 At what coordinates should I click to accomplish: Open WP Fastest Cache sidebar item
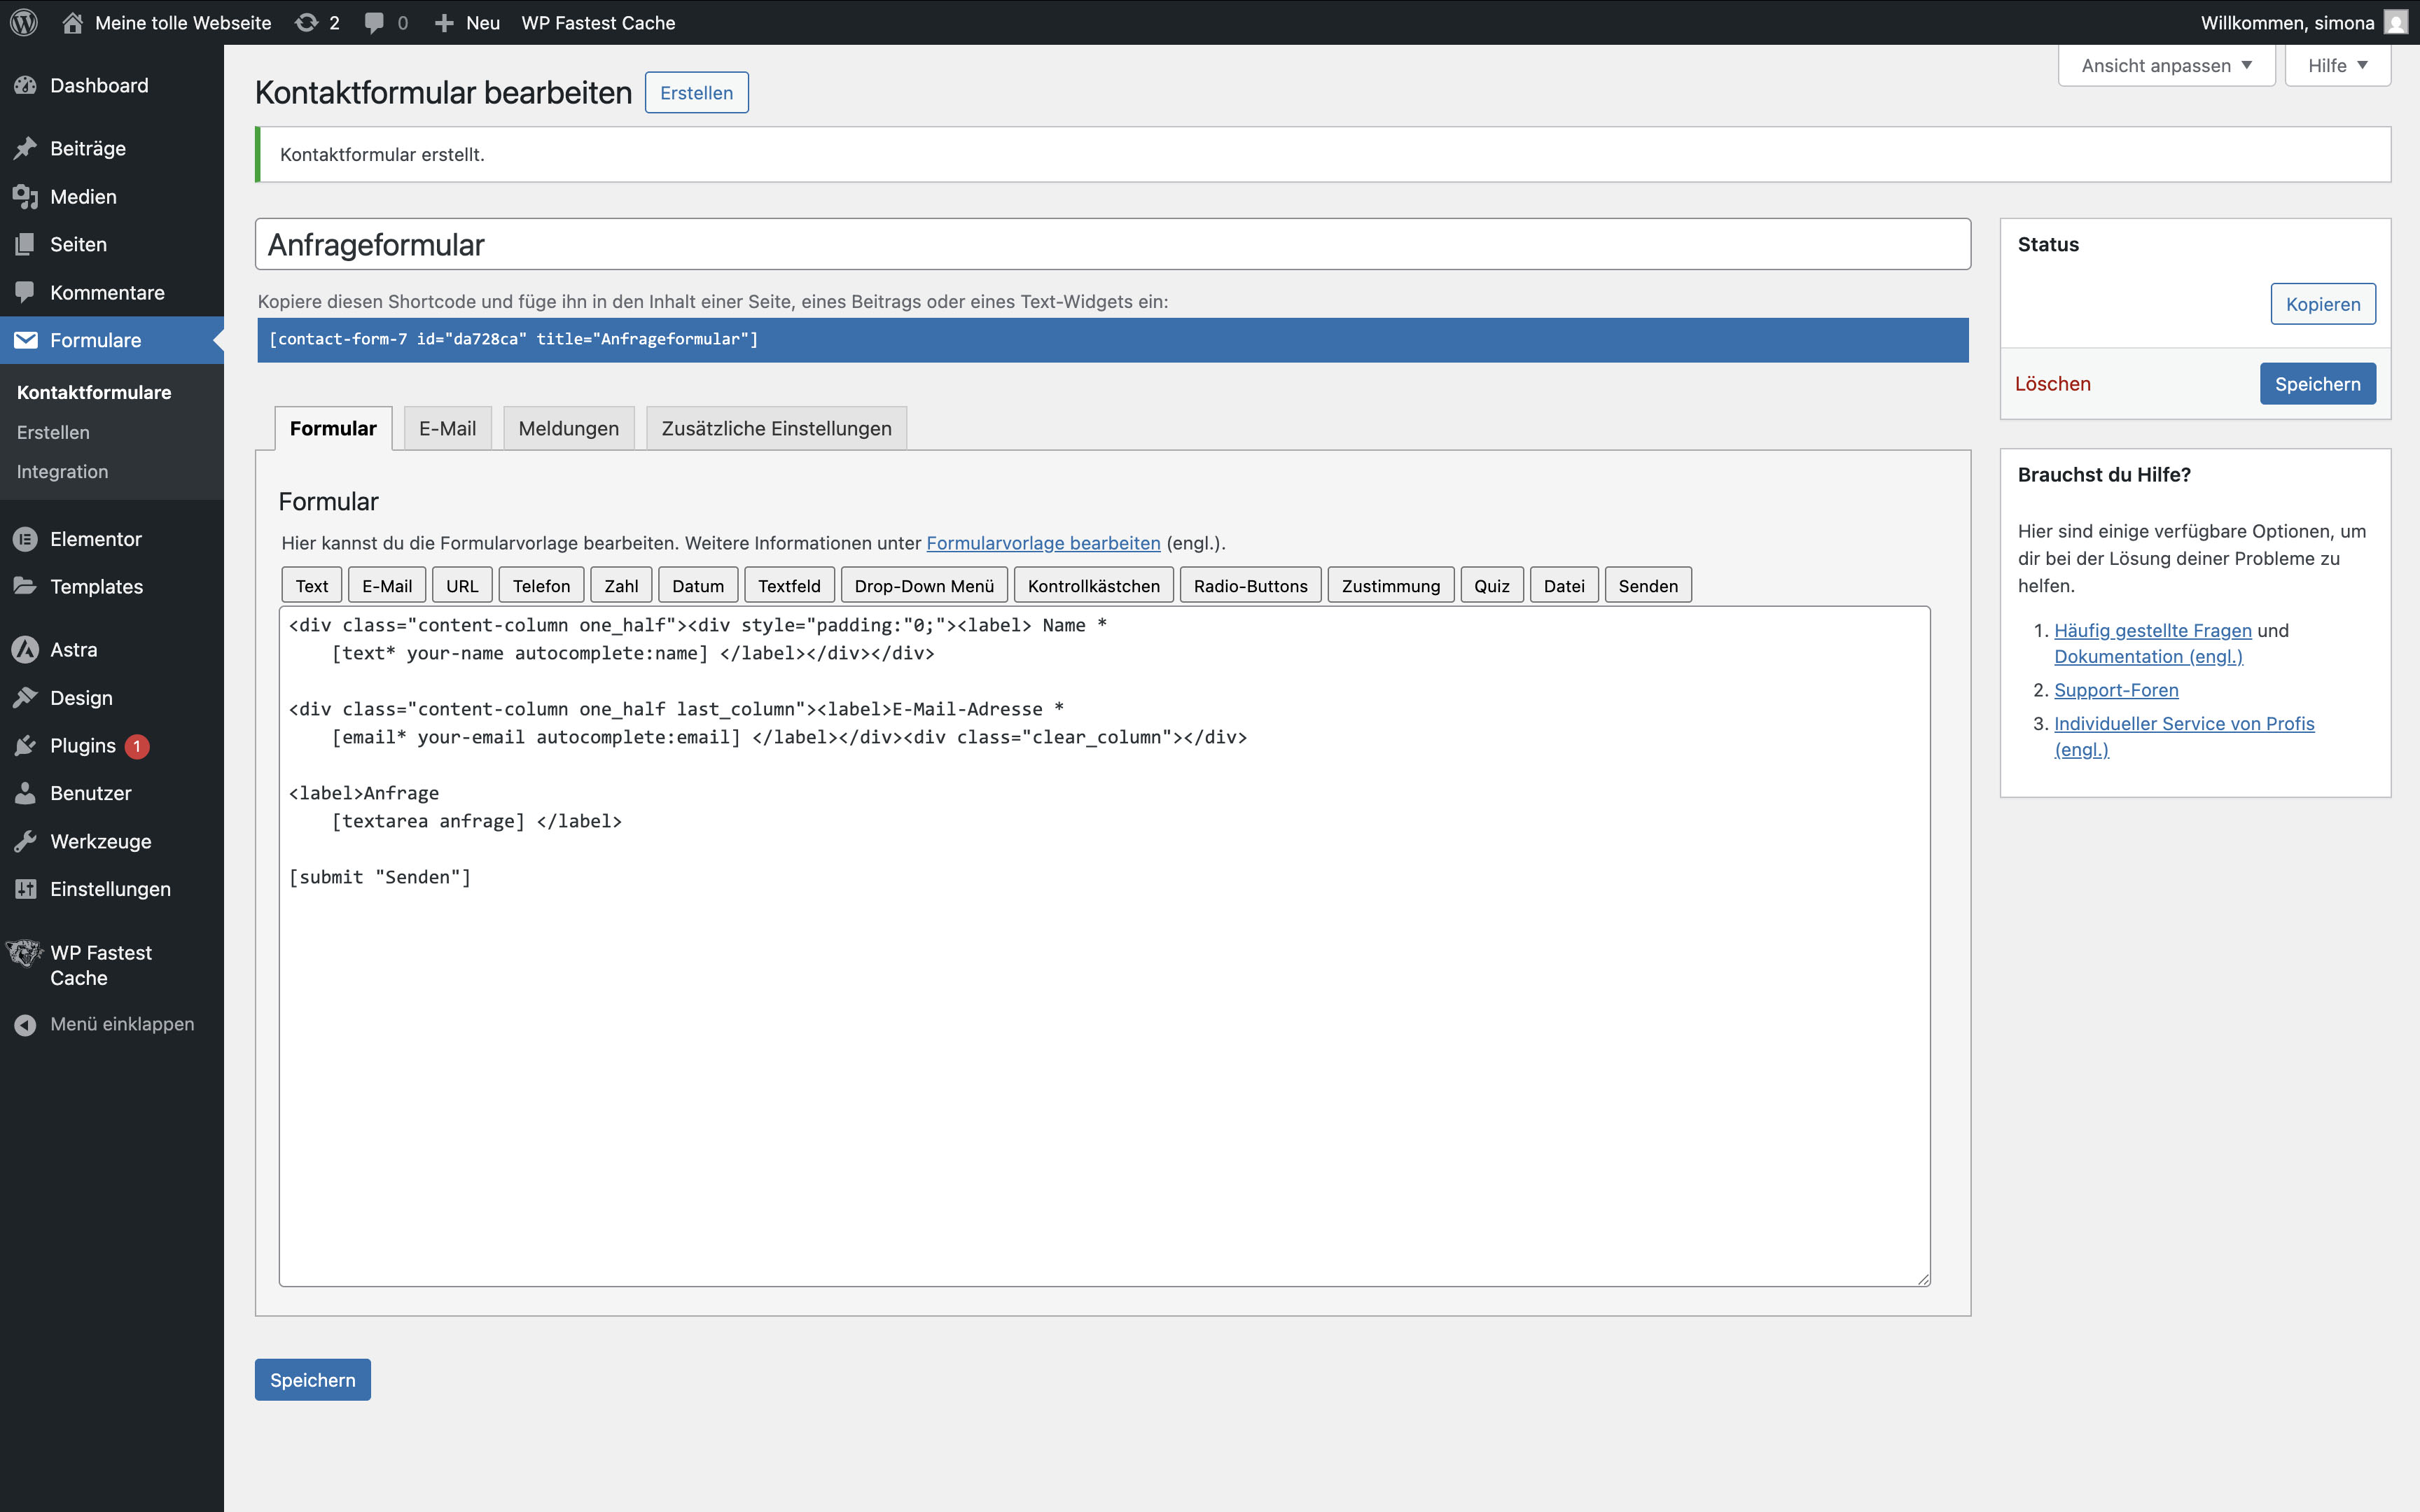[x=100, y=965]
